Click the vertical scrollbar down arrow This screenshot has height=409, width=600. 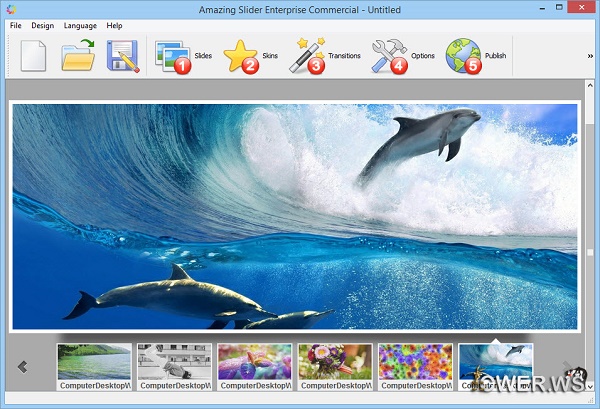(x=590, y=386)
